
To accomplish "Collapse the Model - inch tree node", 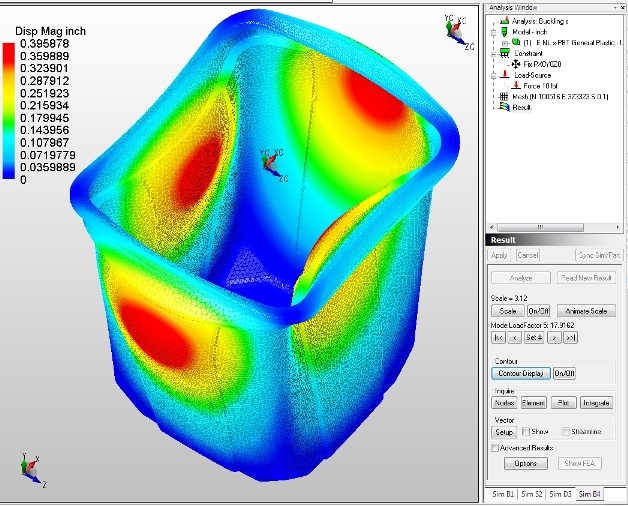I will [491, 31].
